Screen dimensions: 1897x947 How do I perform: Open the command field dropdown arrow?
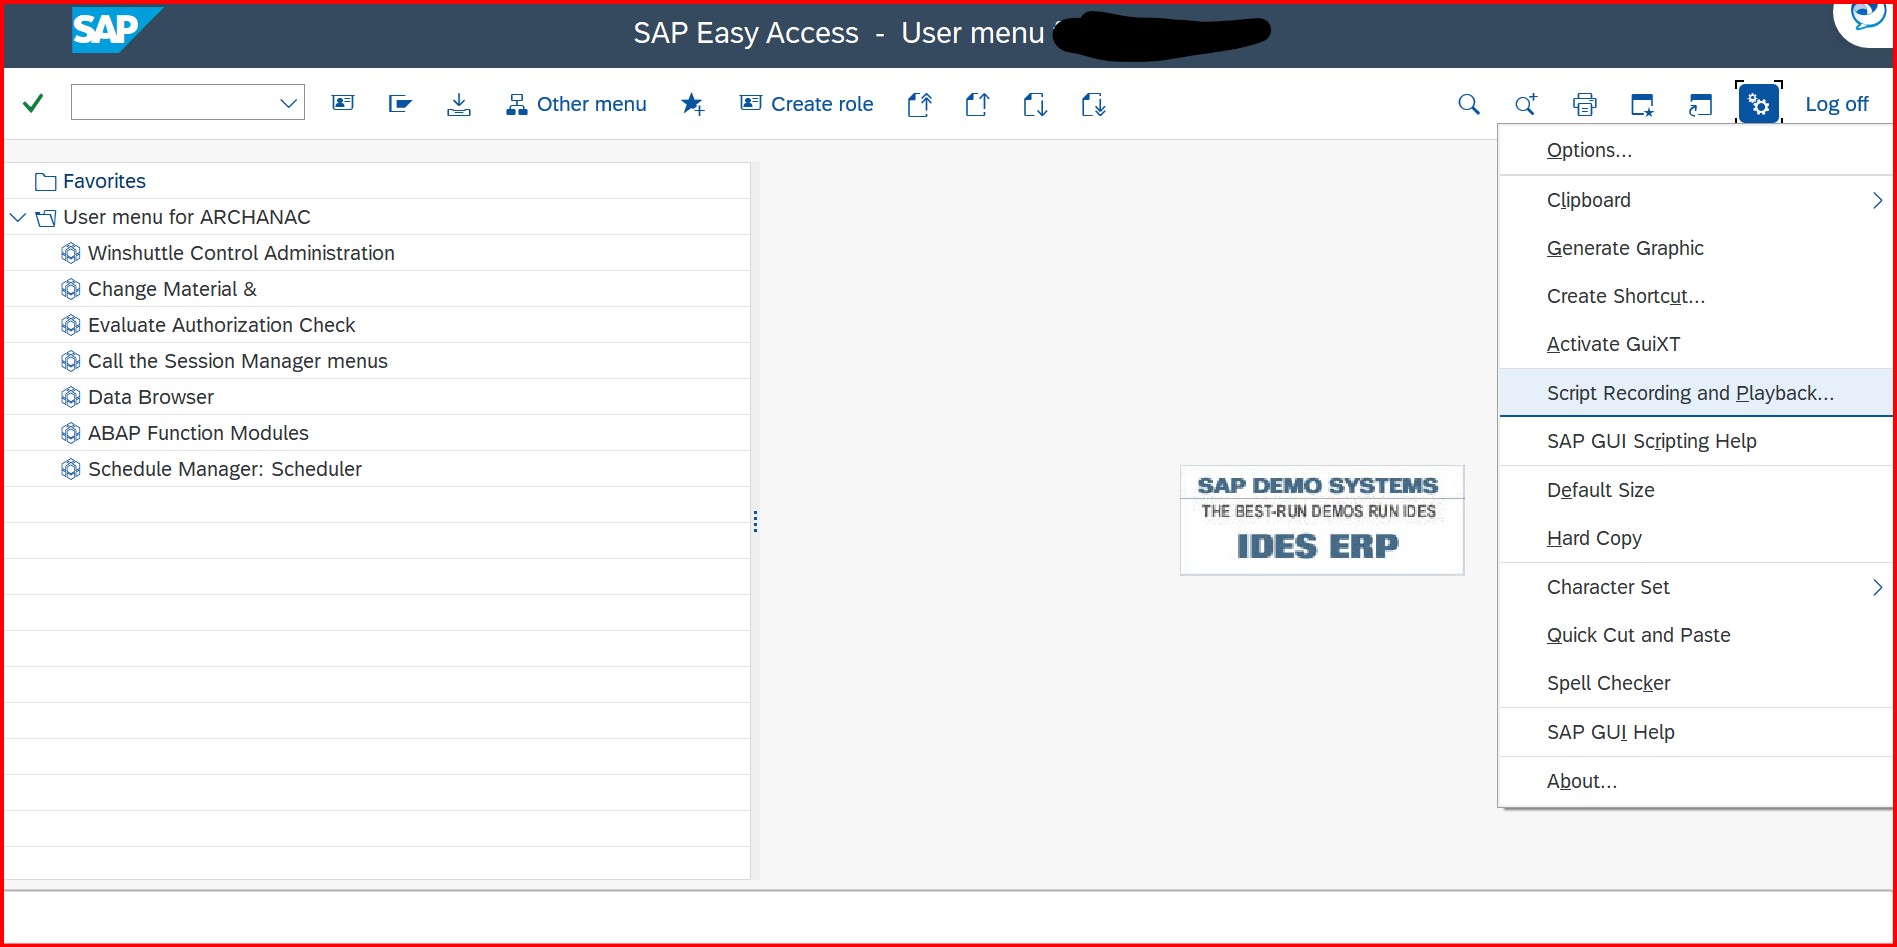288,103
